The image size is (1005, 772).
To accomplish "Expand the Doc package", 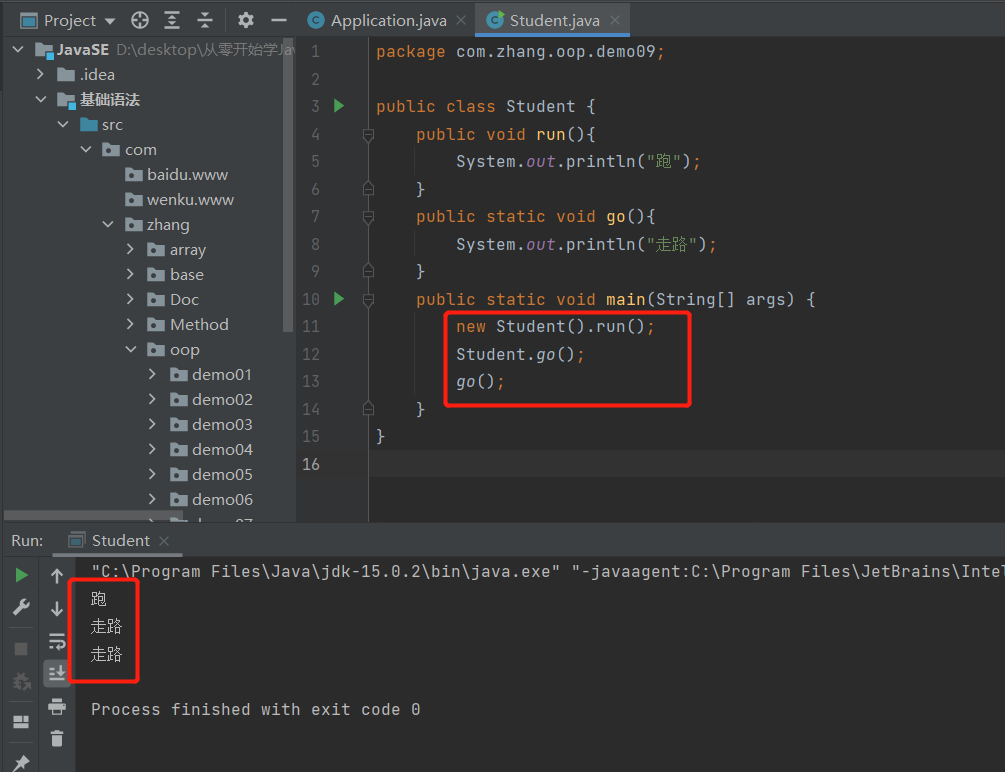I will tap(131, 299).
